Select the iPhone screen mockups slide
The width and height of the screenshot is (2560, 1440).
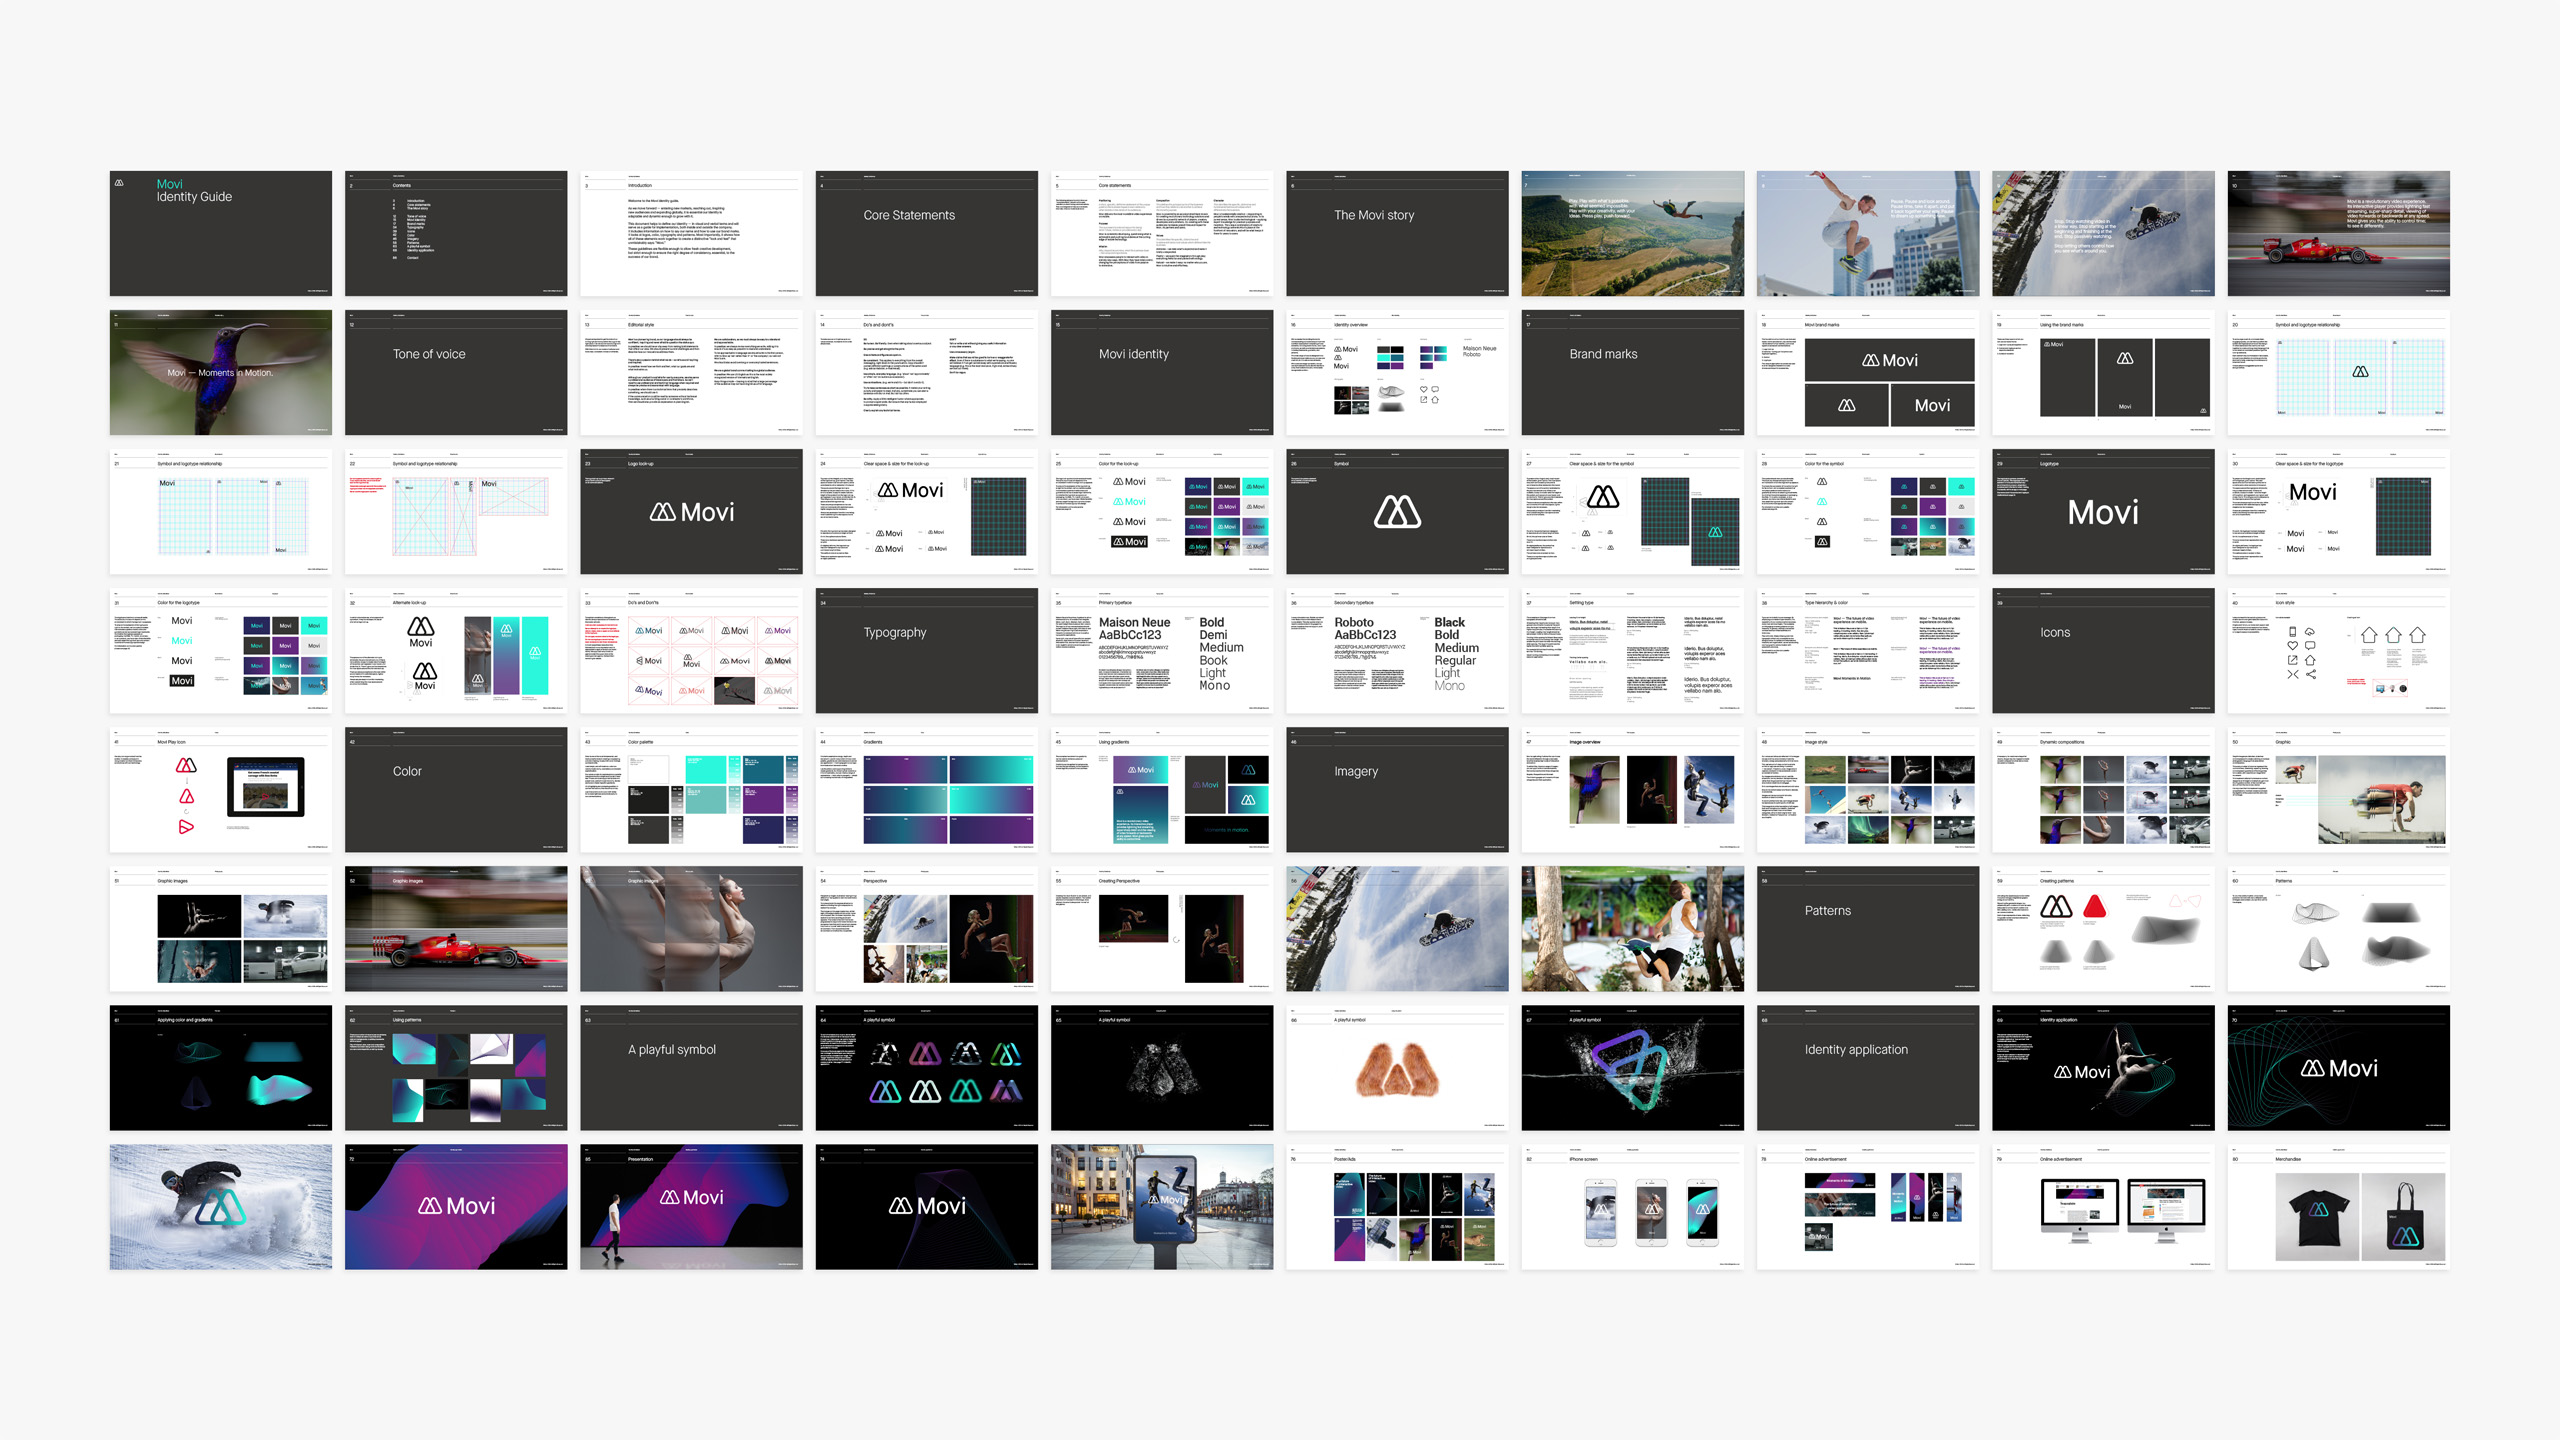[x=1632, y=1206]
